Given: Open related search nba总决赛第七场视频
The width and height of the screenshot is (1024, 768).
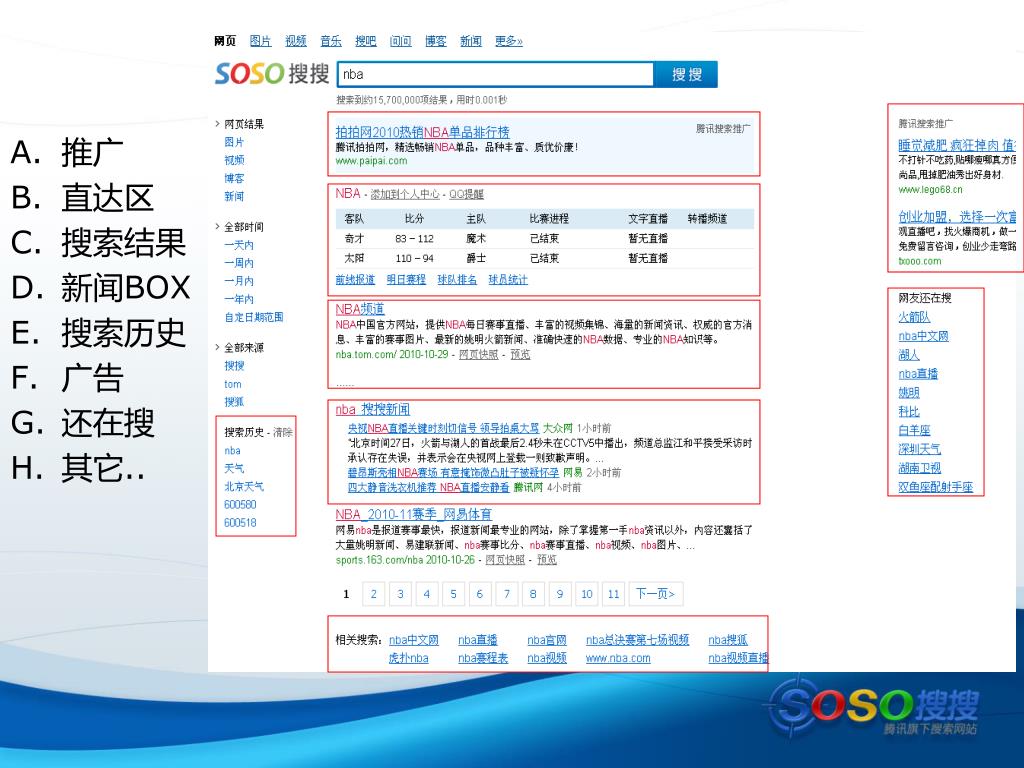Looking at the screenshot, I should 637,640.
